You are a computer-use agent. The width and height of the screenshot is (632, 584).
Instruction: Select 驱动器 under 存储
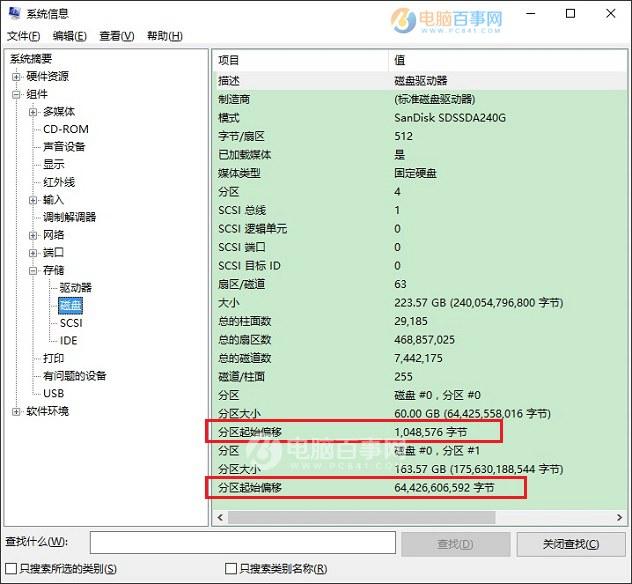coord(76,288)
